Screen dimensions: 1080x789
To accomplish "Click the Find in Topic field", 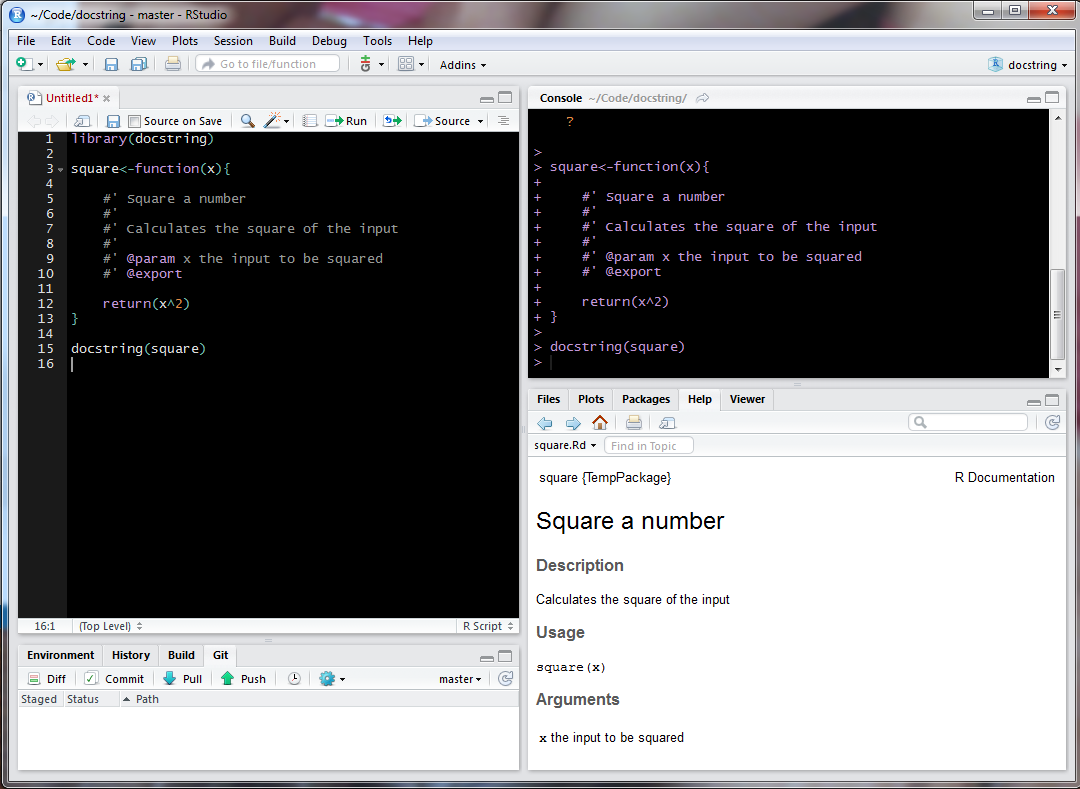I will coord(648,445).
